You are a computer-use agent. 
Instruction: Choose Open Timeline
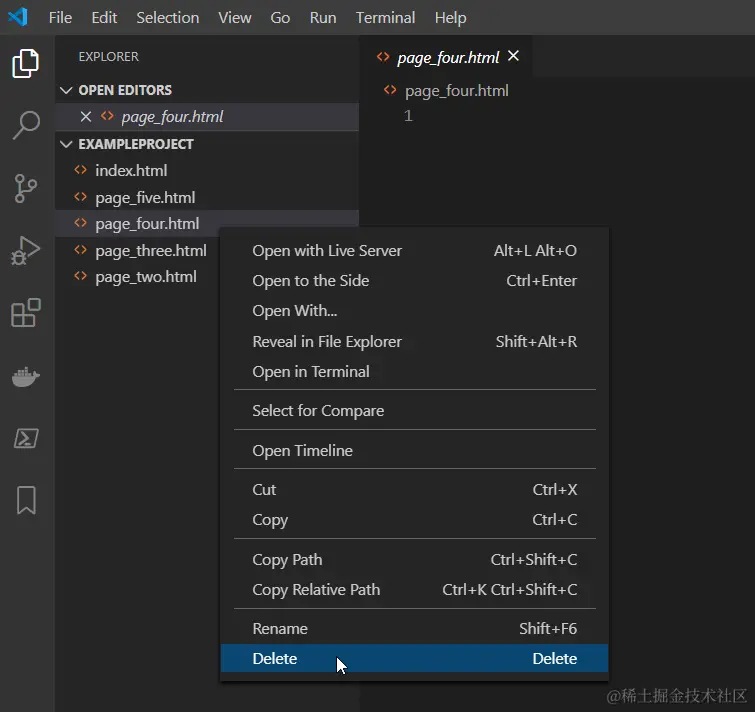(x=414, y=451)
